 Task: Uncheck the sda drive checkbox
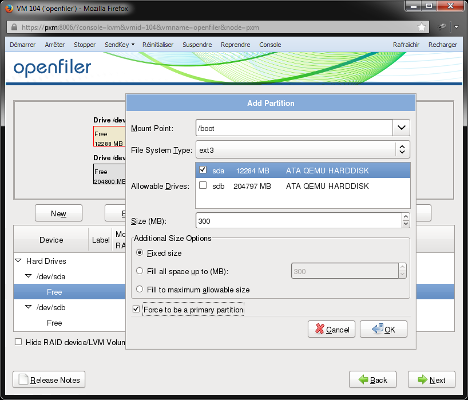pyautogui.click(x=203, y=170)
